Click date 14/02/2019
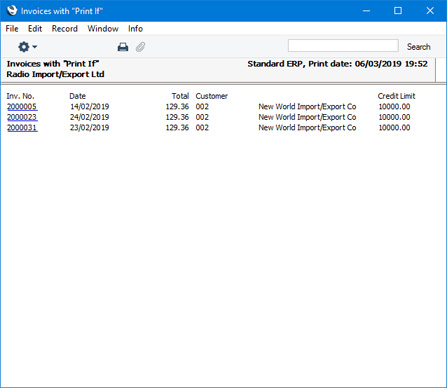This screenshot has height=388, width=447. 89,107
